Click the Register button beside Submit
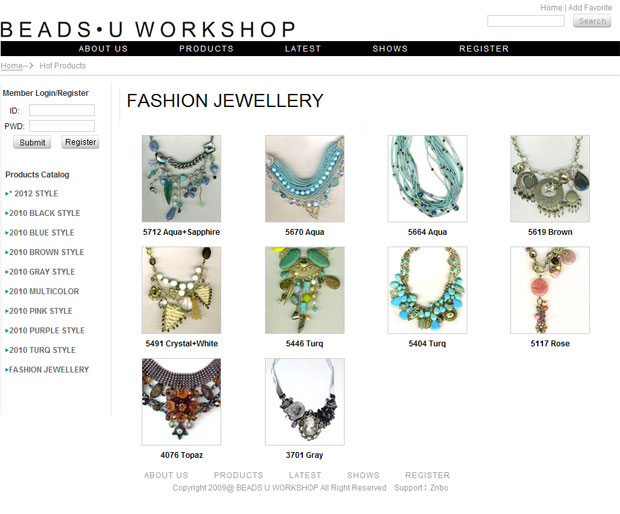Viewport: 620px width, 514px height. coord(80,142)
